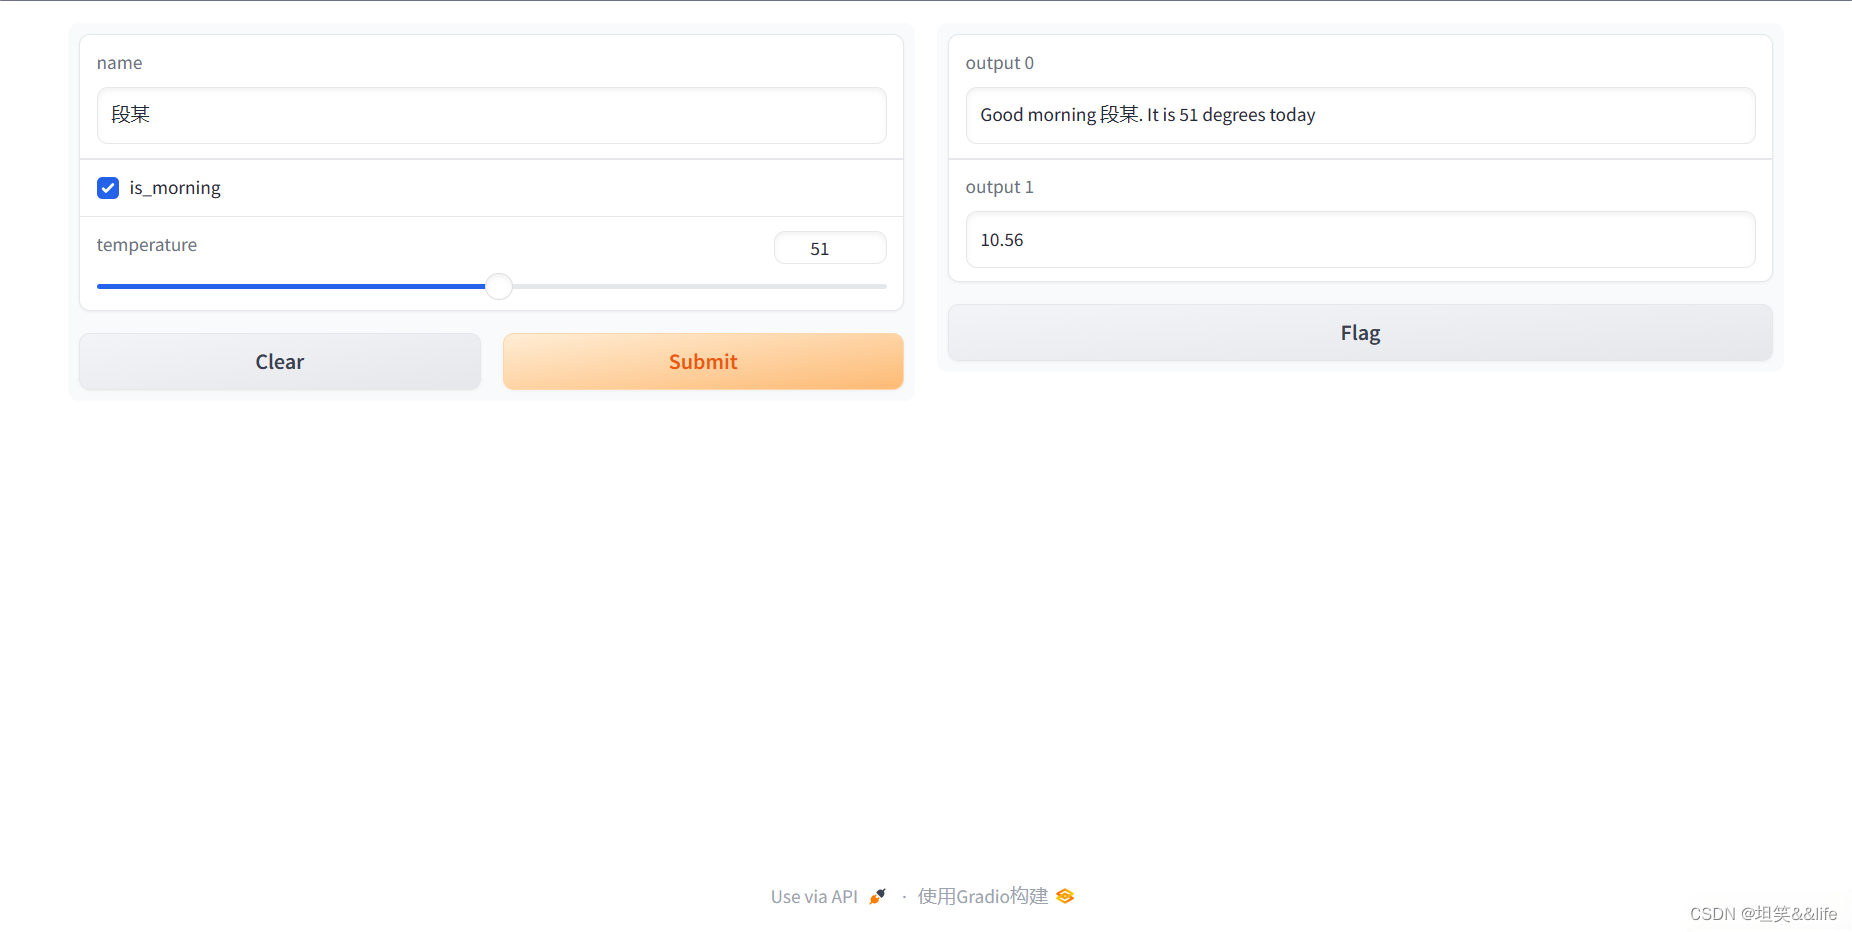
Task: Submit the form with Submit button
Action: point(703,362)
